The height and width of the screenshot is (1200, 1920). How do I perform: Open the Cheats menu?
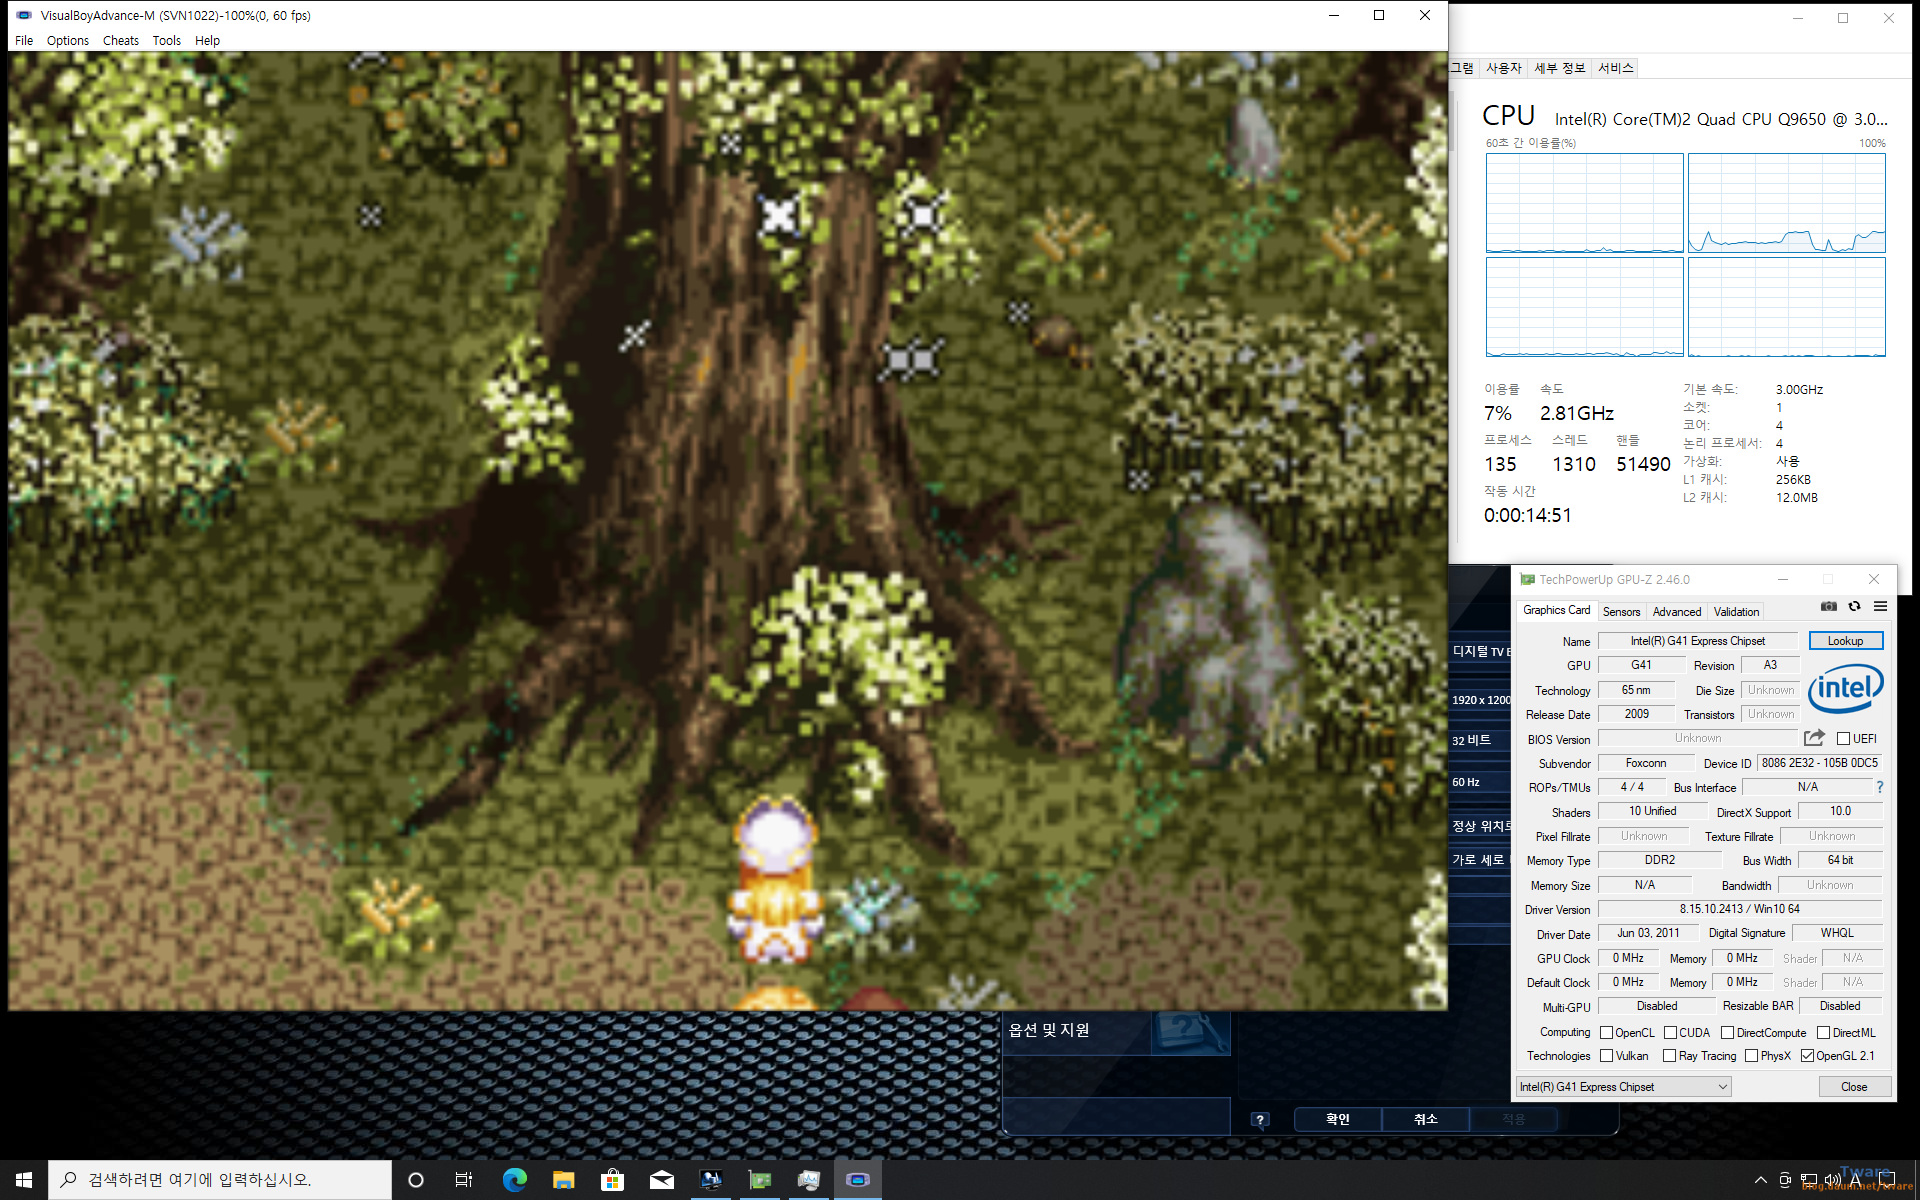(120, 41)
